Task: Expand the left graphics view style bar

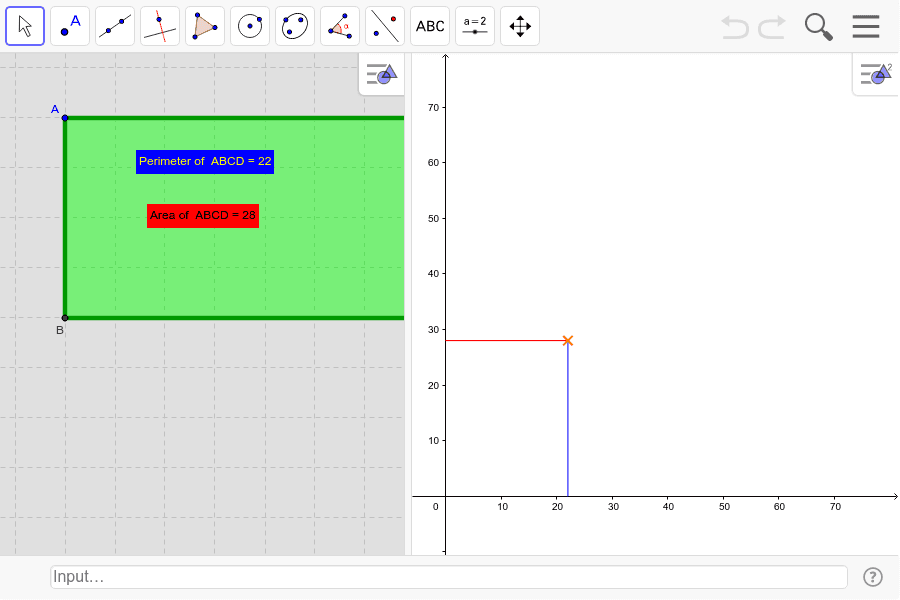Action: 381,74
